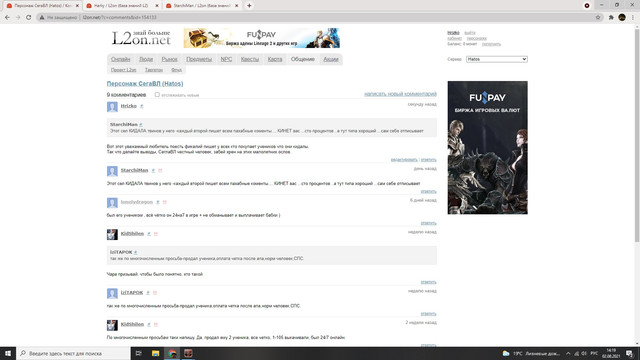Bookmark page with the star icon
640x360 pixels.
(598, 18)
